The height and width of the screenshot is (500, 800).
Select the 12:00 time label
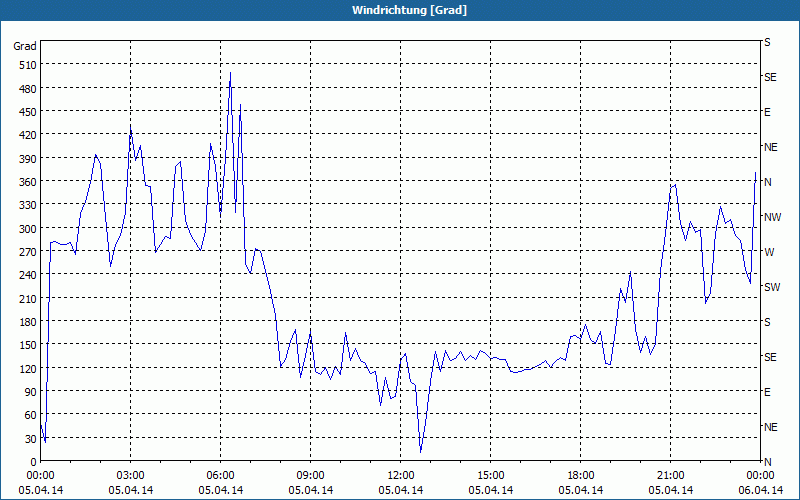click(401, 476)
